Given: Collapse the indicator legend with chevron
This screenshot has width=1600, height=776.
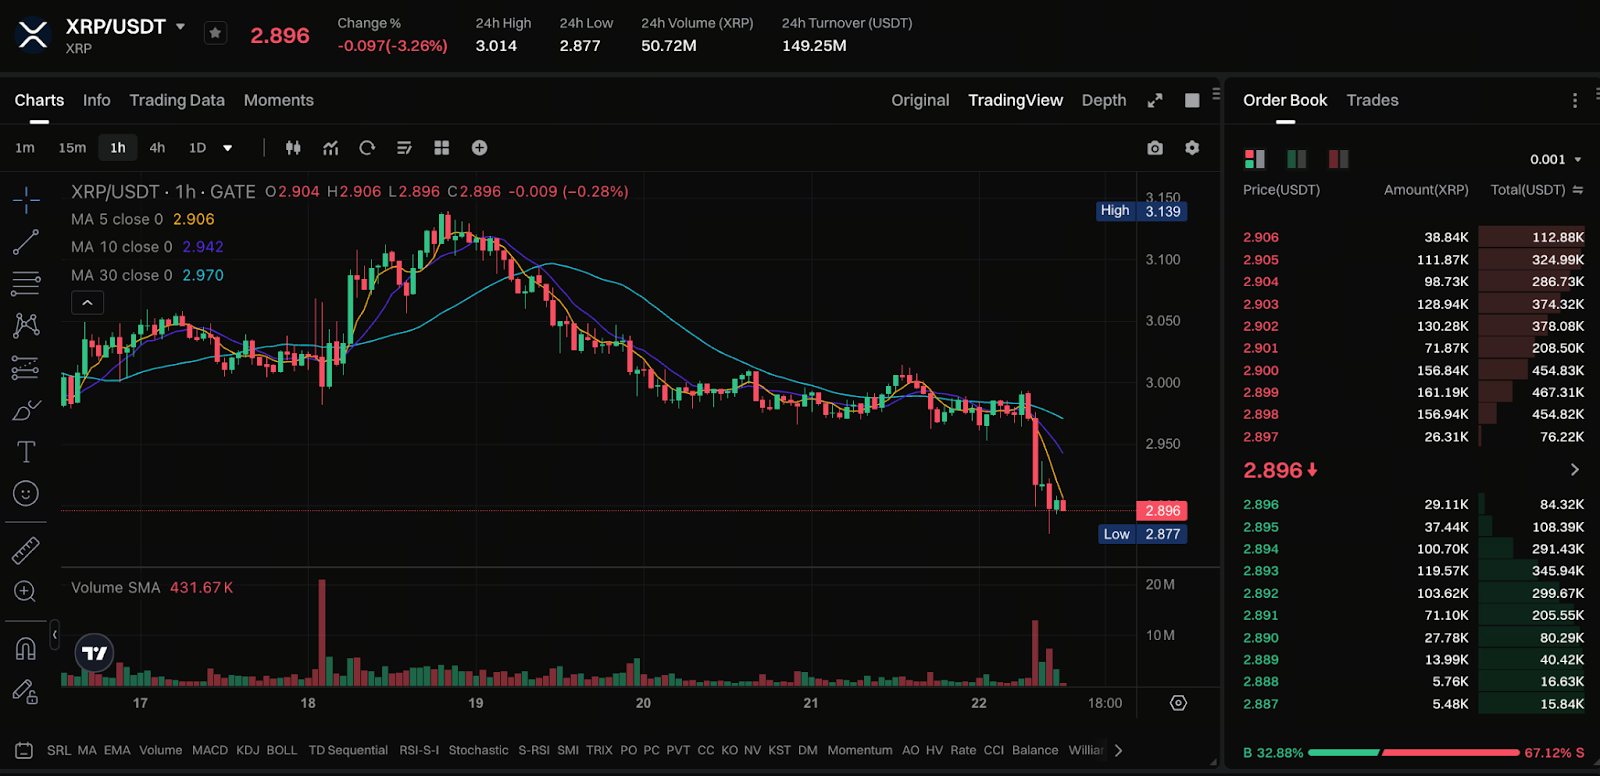Looking at the screenshot, I should (87, 302).
